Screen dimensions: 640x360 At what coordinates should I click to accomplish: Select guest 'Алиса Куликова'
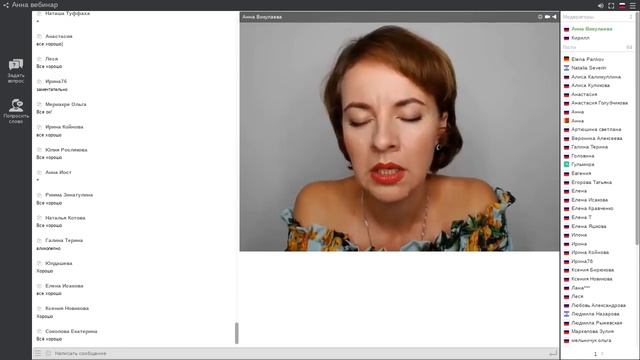[591, 85]
